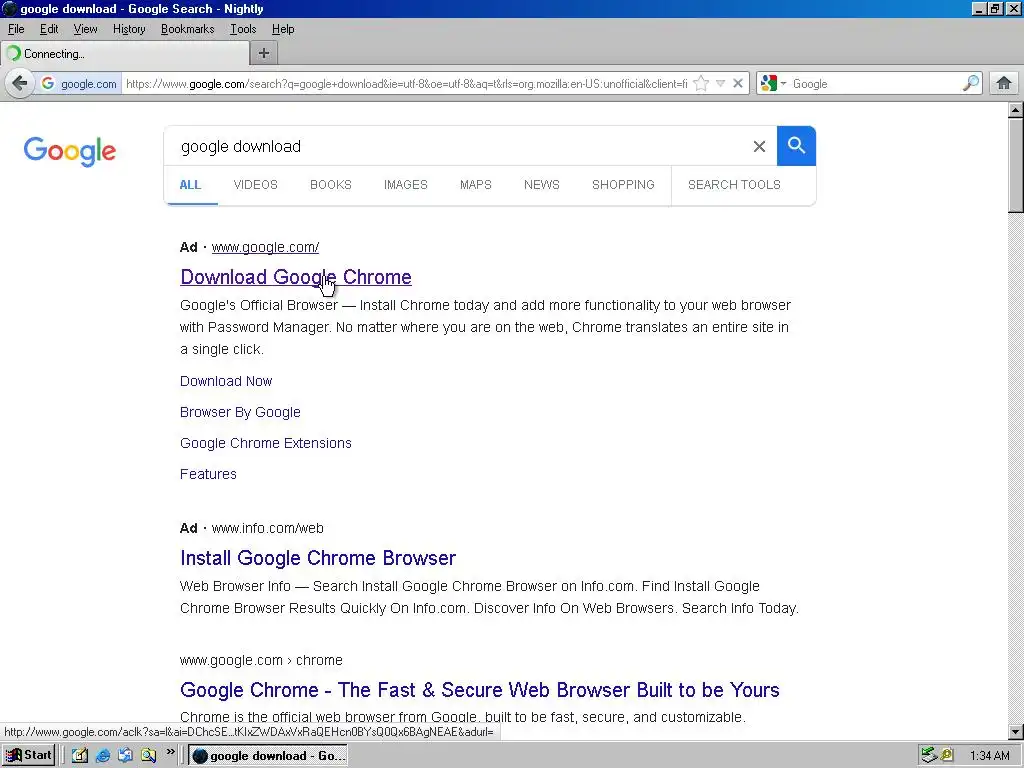Select the ALL results tab

[190, 185]
